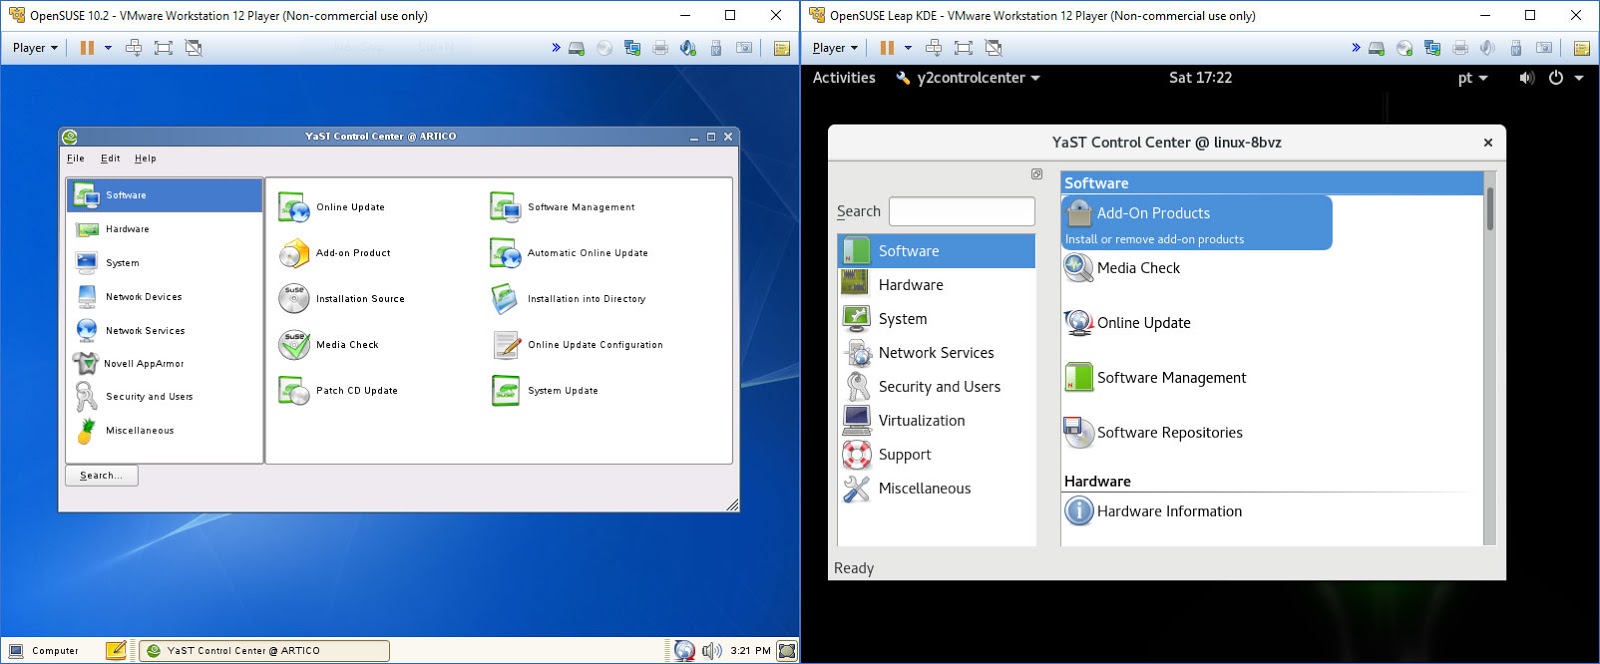1600x664 pixels.
Task: Click undock icon above Leap YaST search panel
Action: pyautogui.click(x=1037, y=174)
